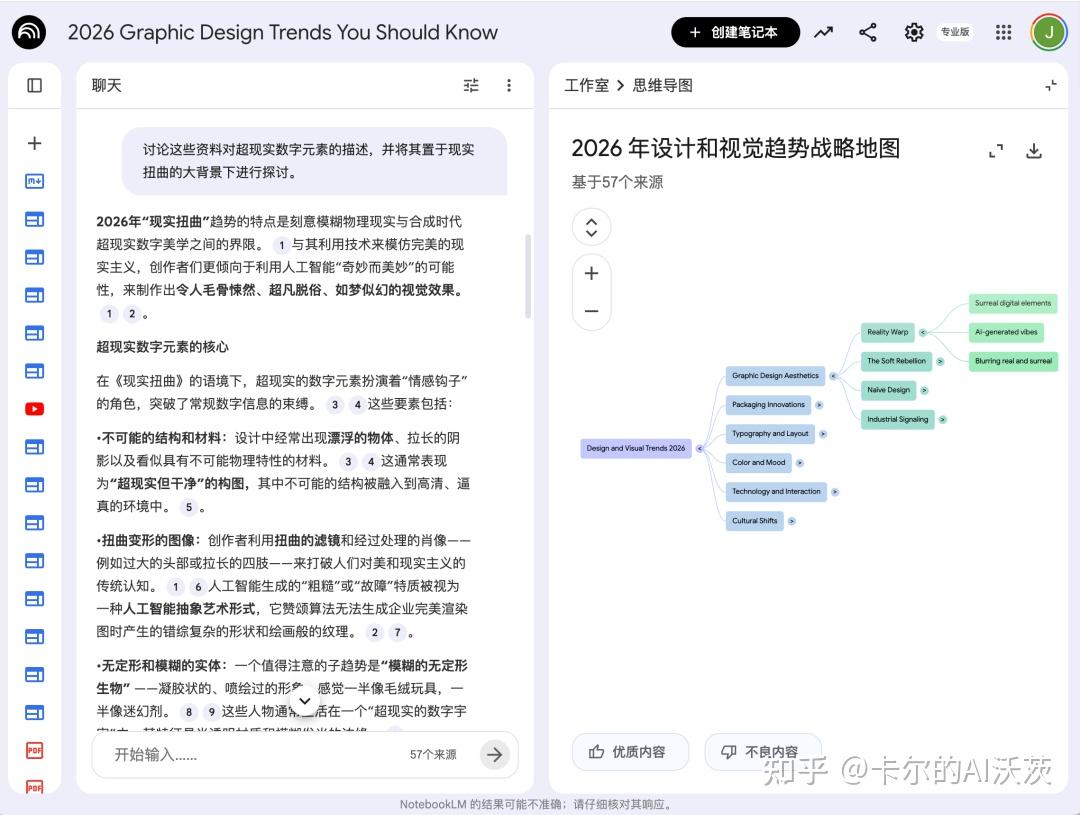Add a new source with plus icon
Image resolution: width=1080 pixels, height=815 pixels.
(x=34, y=143)
